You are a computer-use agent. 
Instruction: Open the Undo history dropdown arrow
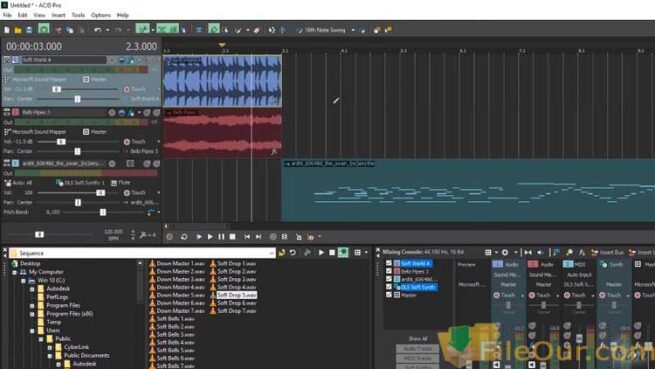tap(107, 30)
